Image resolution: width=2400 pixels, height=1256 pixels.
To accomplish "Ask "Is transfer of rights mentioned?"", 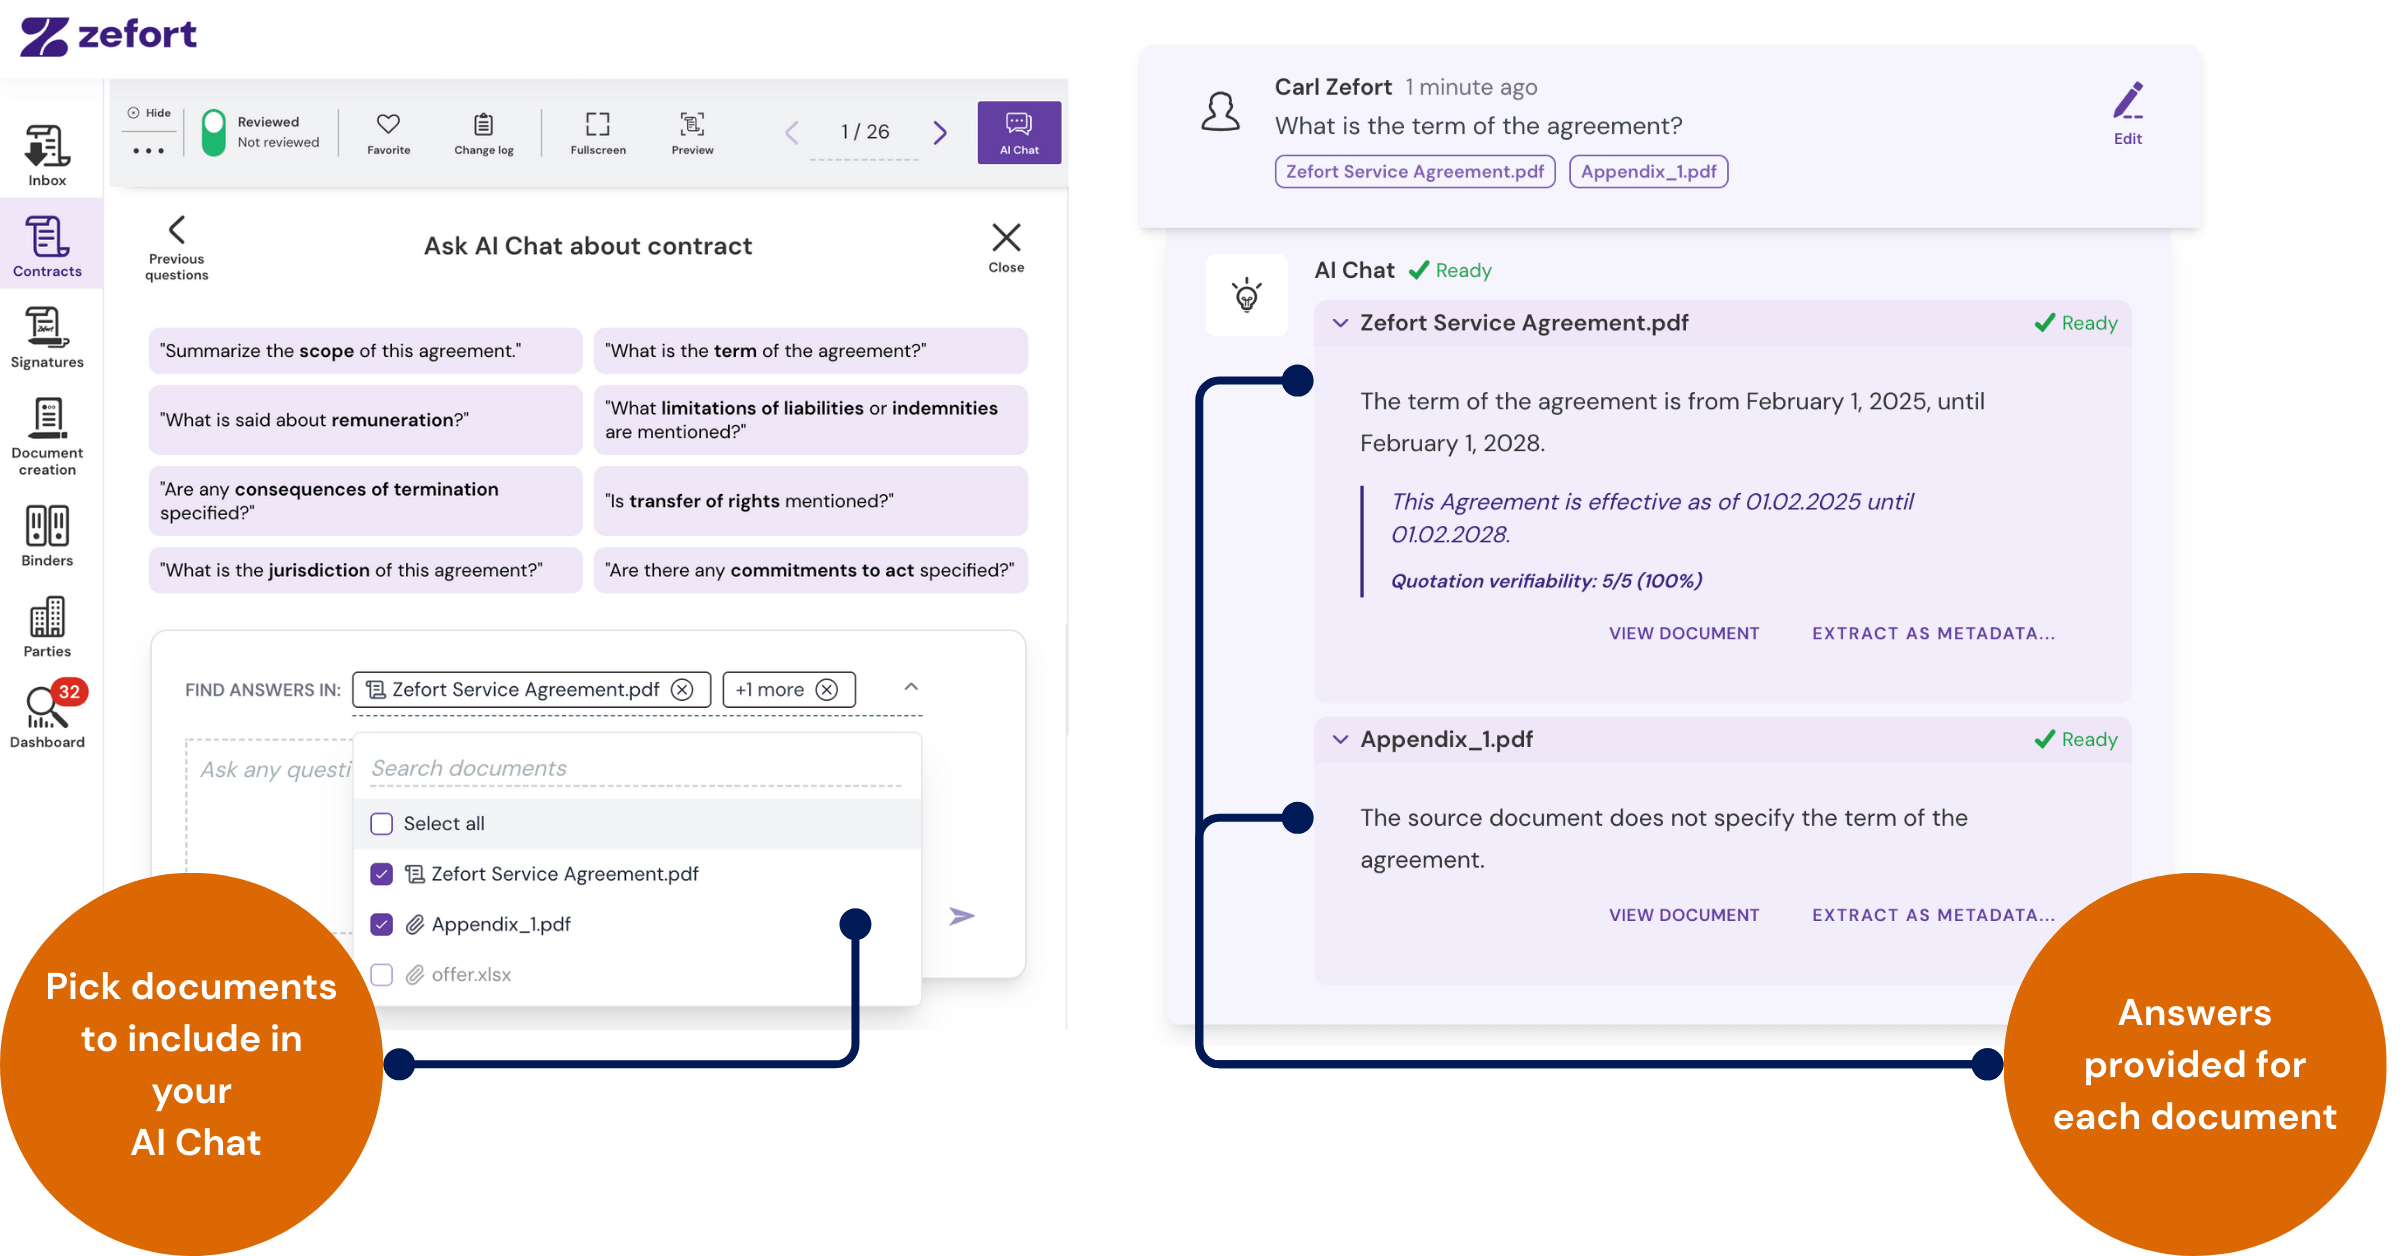I will pos(810,501).
